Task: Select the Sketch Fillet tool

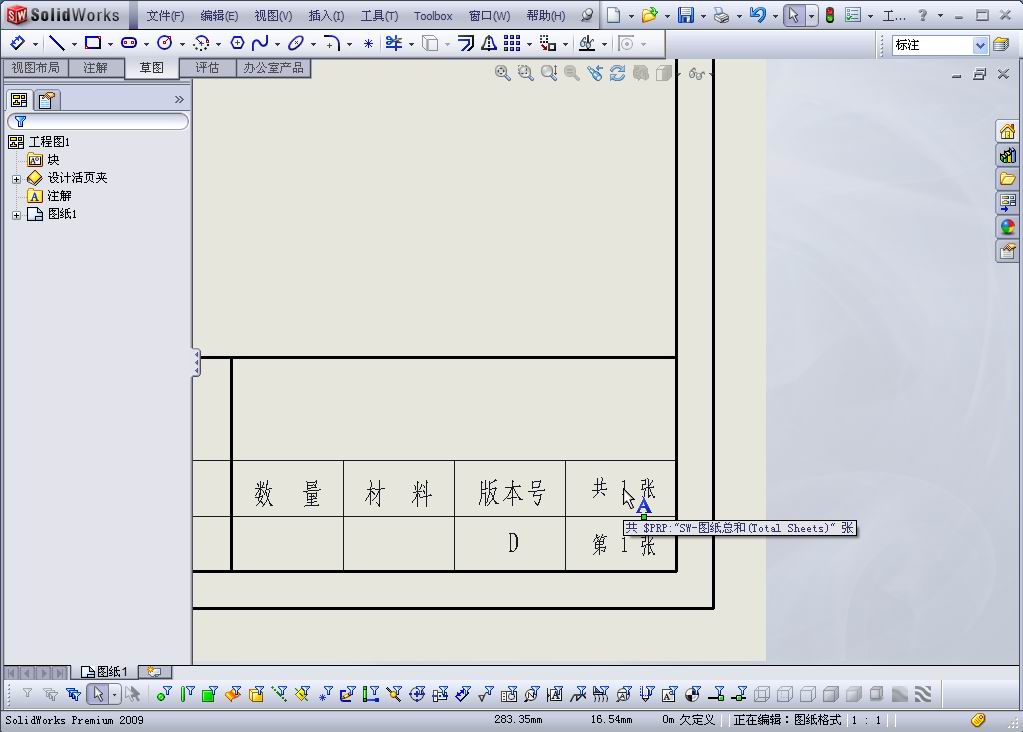Action: [332, 43]
